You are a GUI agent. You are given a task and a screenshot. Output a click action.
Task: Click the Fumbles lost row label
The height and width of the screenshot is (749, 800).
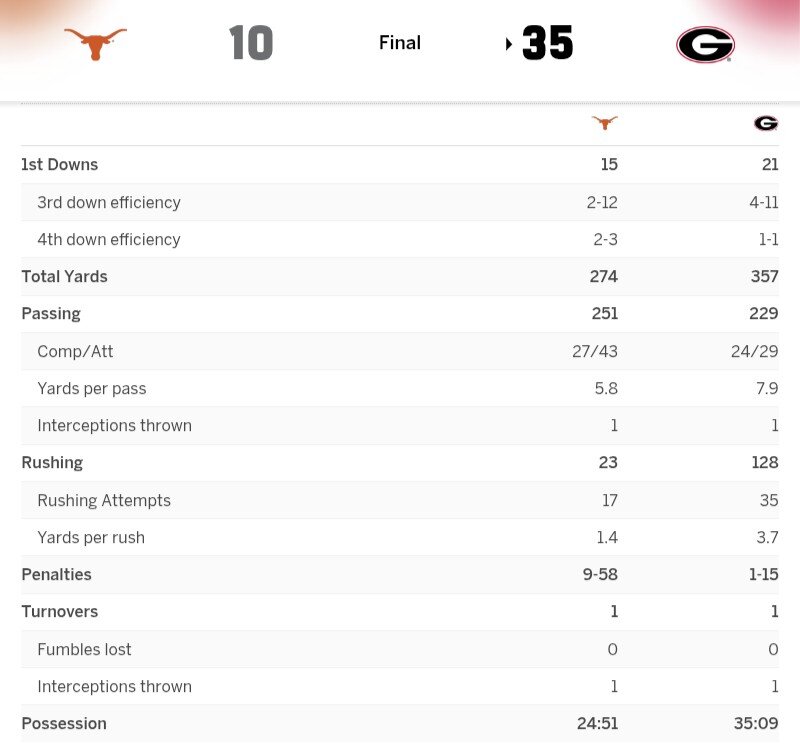click(84, 649)
